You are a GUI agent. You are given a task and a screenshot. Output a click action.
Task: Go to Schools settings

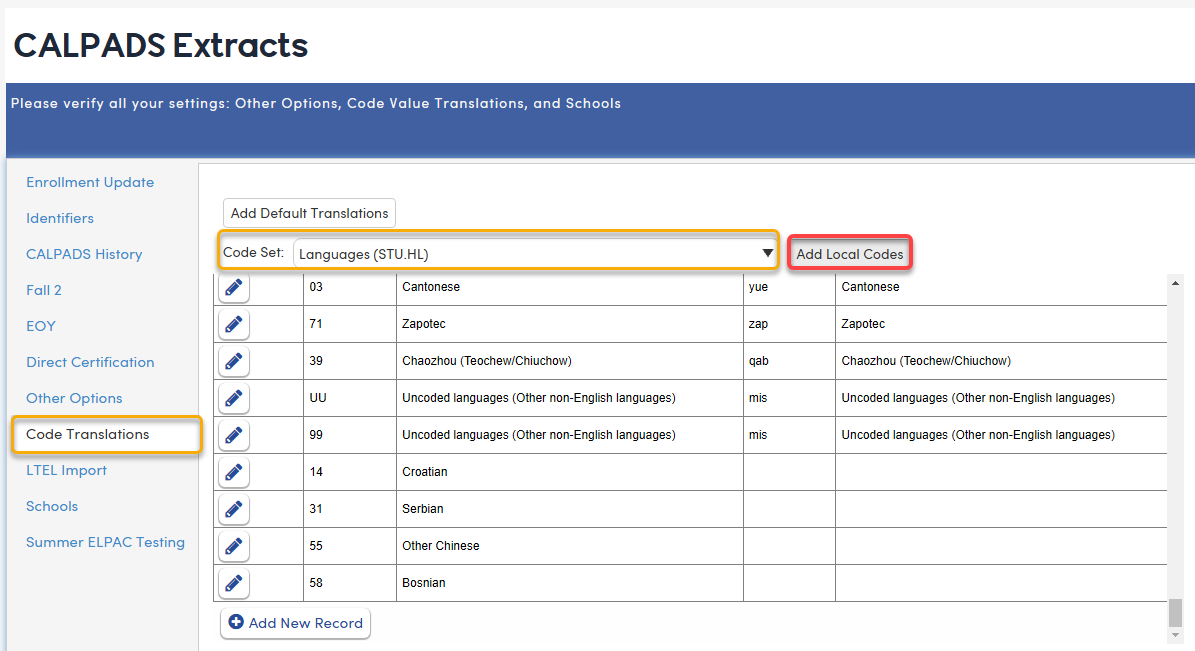click(x=52, y=506)
